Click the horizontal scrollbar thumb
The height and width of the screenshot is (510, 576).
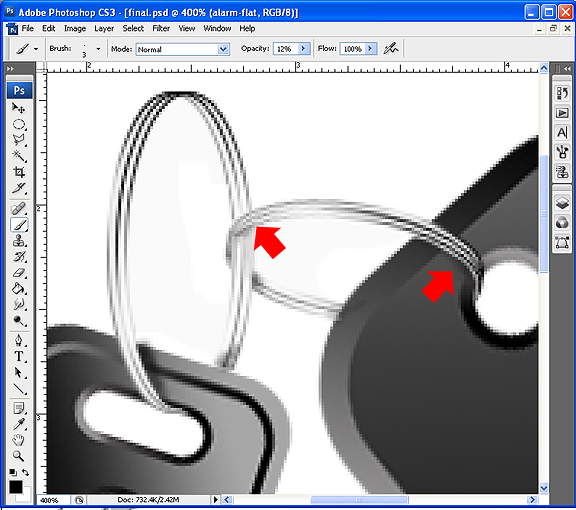pyautogui.click(x=359, y=500)
